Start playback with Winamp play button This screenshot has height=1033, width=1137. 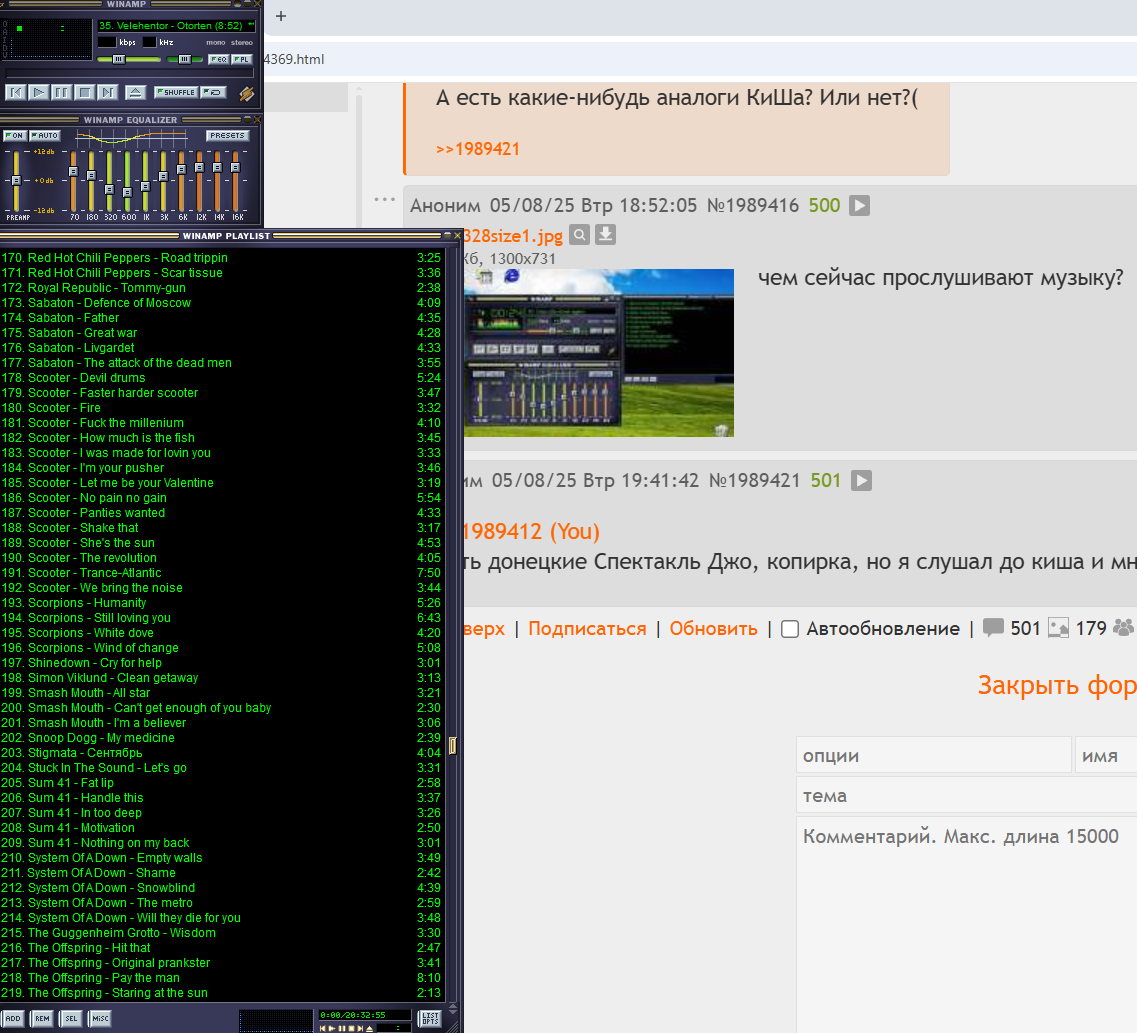tap(39, 92)
